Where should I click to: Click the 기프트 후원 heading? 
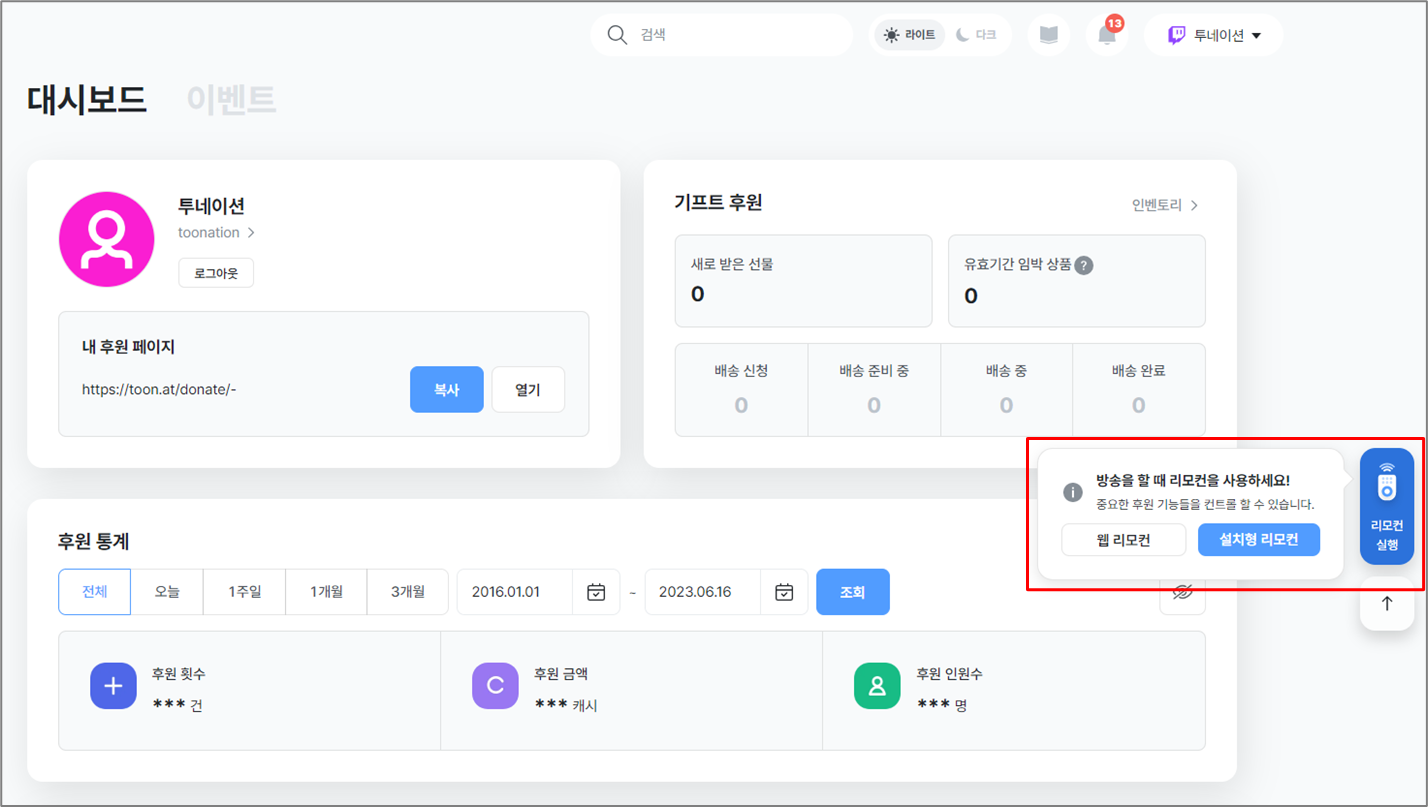click(719, 203)
